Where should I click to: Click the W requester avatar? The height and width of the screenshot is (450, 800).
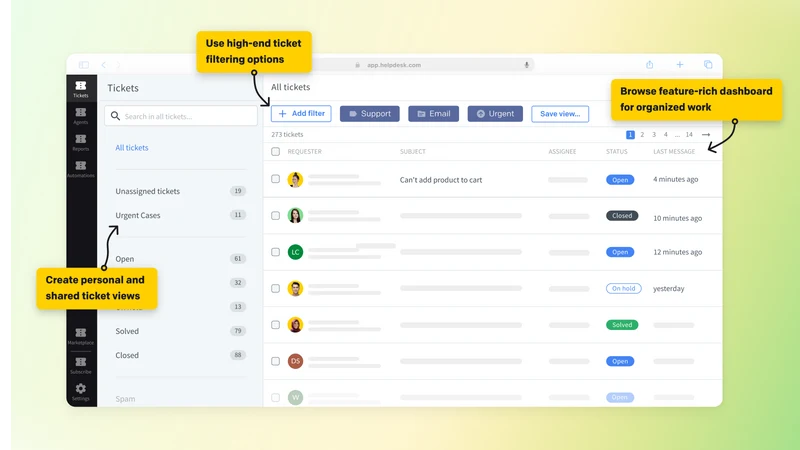pyautogui.click(x=295, y=397)
